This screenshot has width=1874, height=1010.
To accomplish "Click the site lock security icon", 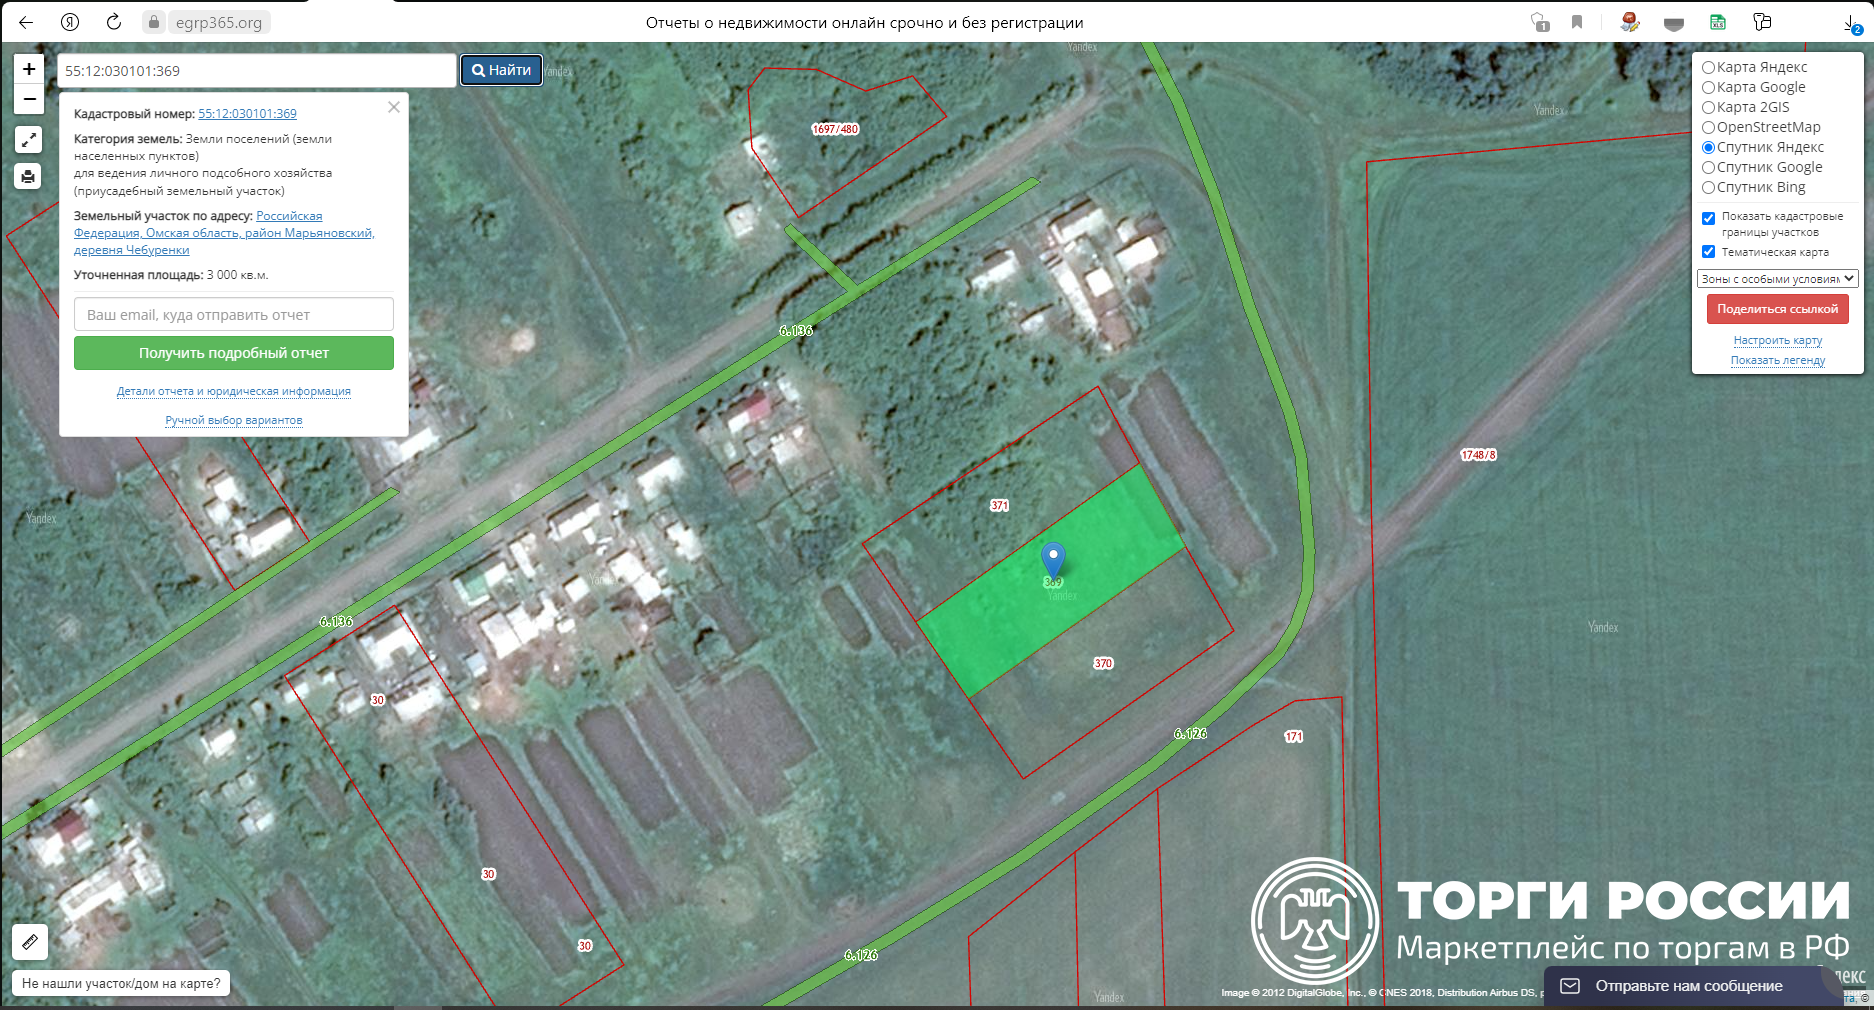I will pos(154,22).
